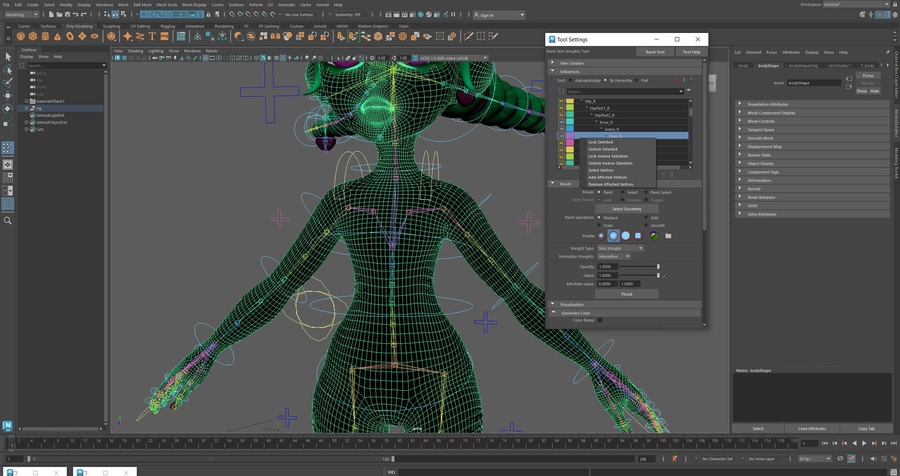Choose Select Vertices from context menu

click(x=601, y=170)
